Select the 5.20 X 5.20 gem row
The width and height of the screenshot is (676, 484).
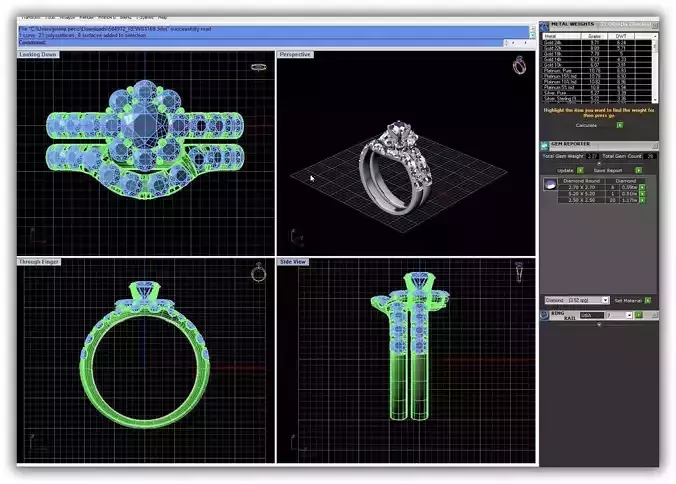coord(598,194)
